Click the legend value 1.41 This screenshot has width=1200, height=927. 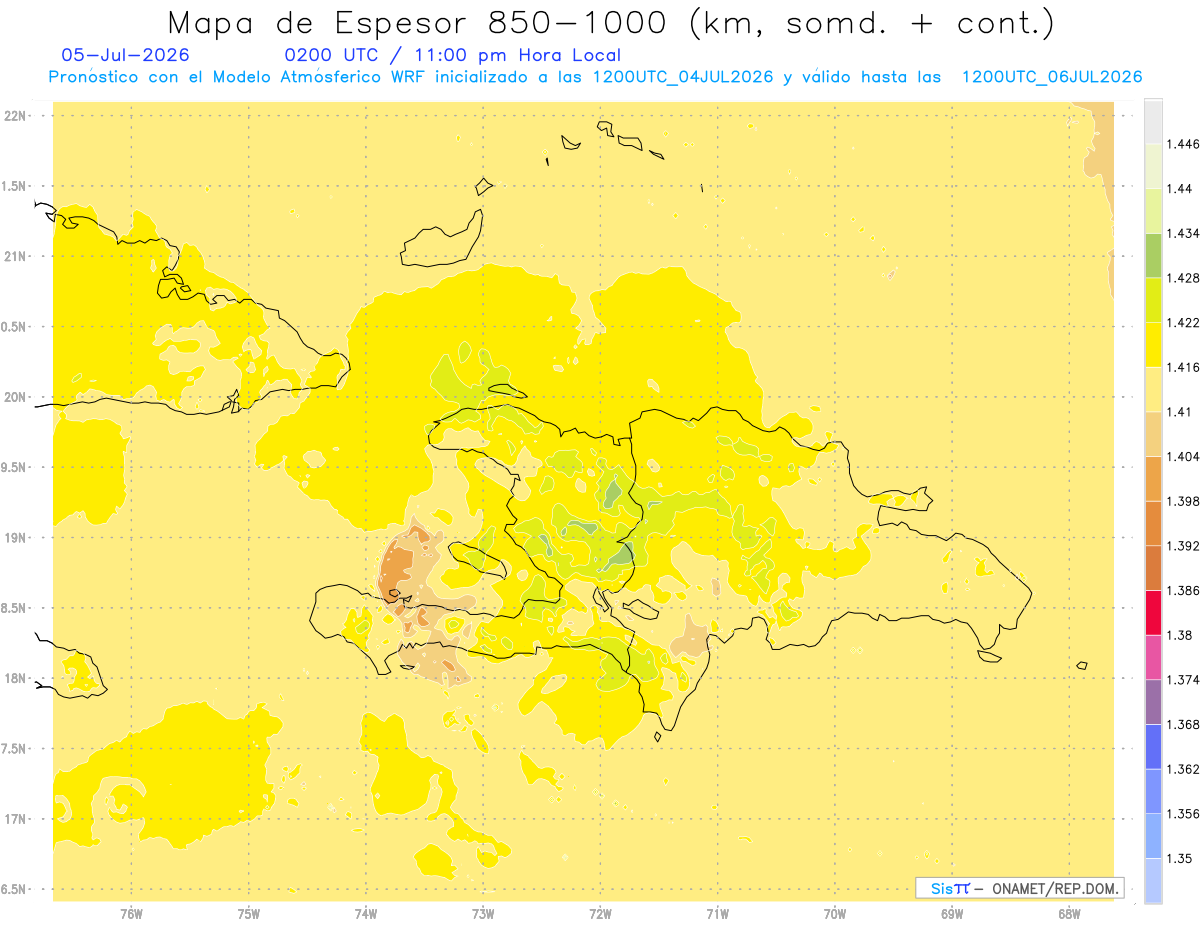click(x=1180, y=412)
